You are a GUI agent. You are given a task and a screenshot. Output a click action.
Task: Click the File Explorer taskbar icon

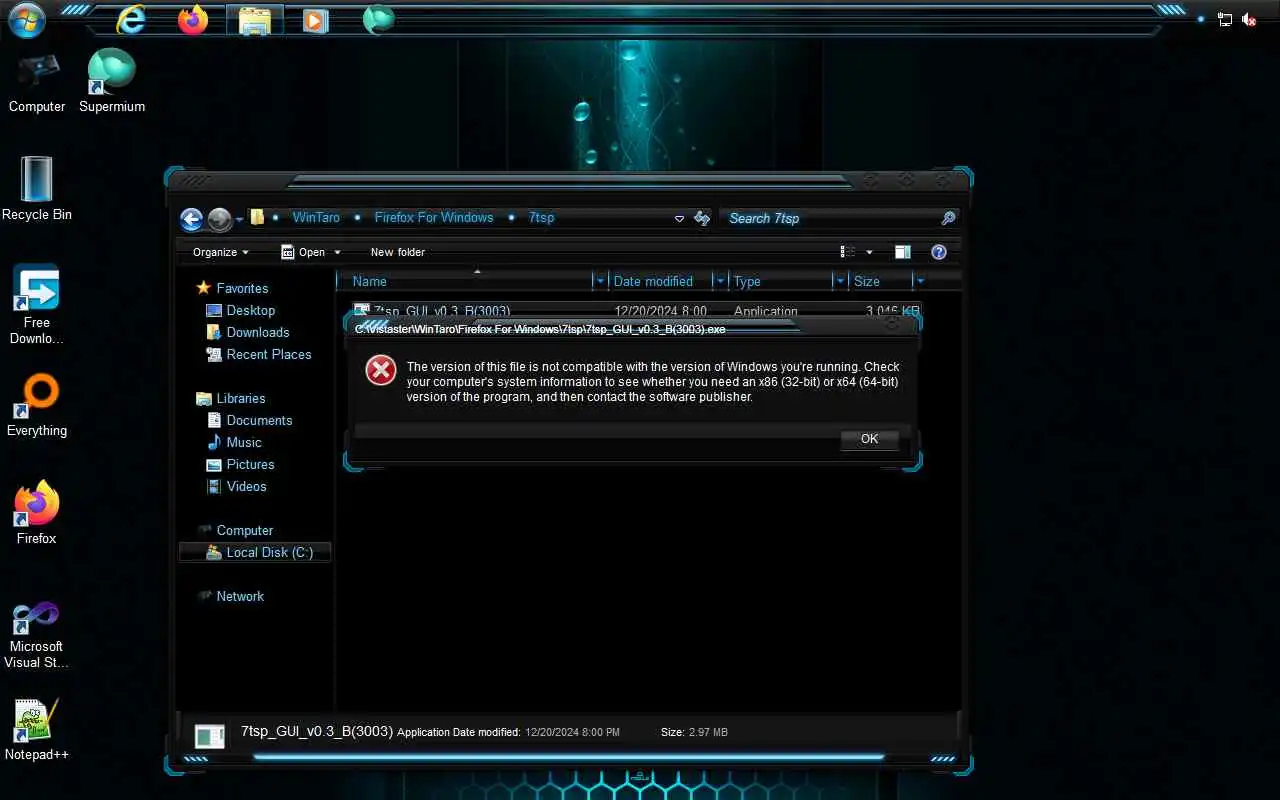click(254, 19)
